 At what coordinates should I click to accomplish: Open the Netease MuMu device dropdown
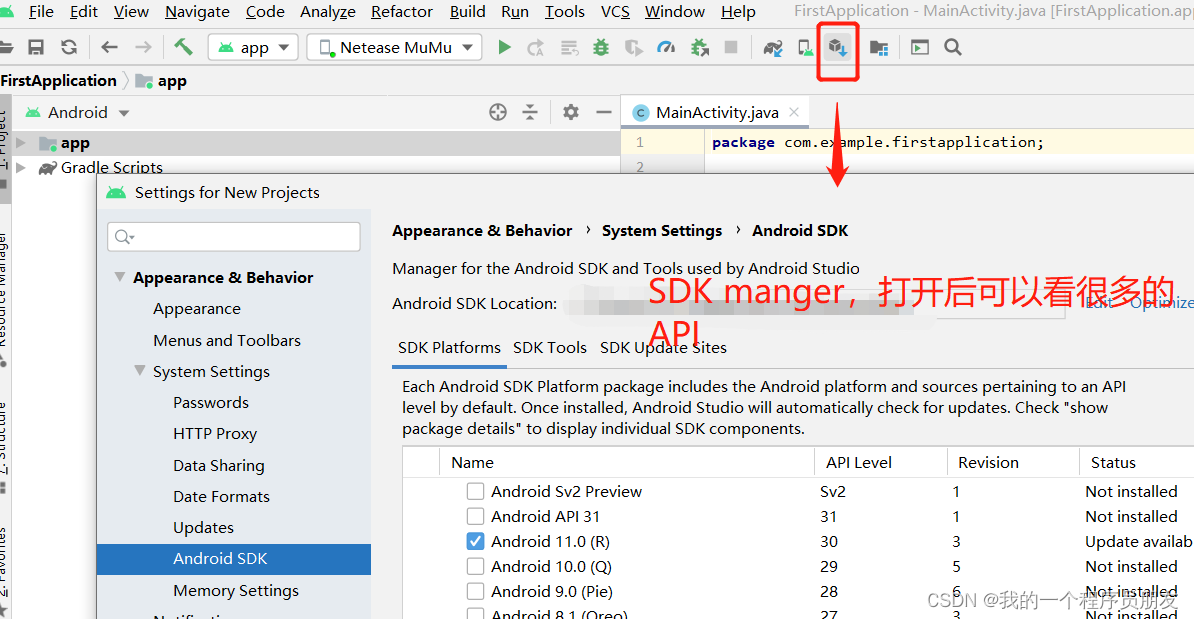pos(395,47)
